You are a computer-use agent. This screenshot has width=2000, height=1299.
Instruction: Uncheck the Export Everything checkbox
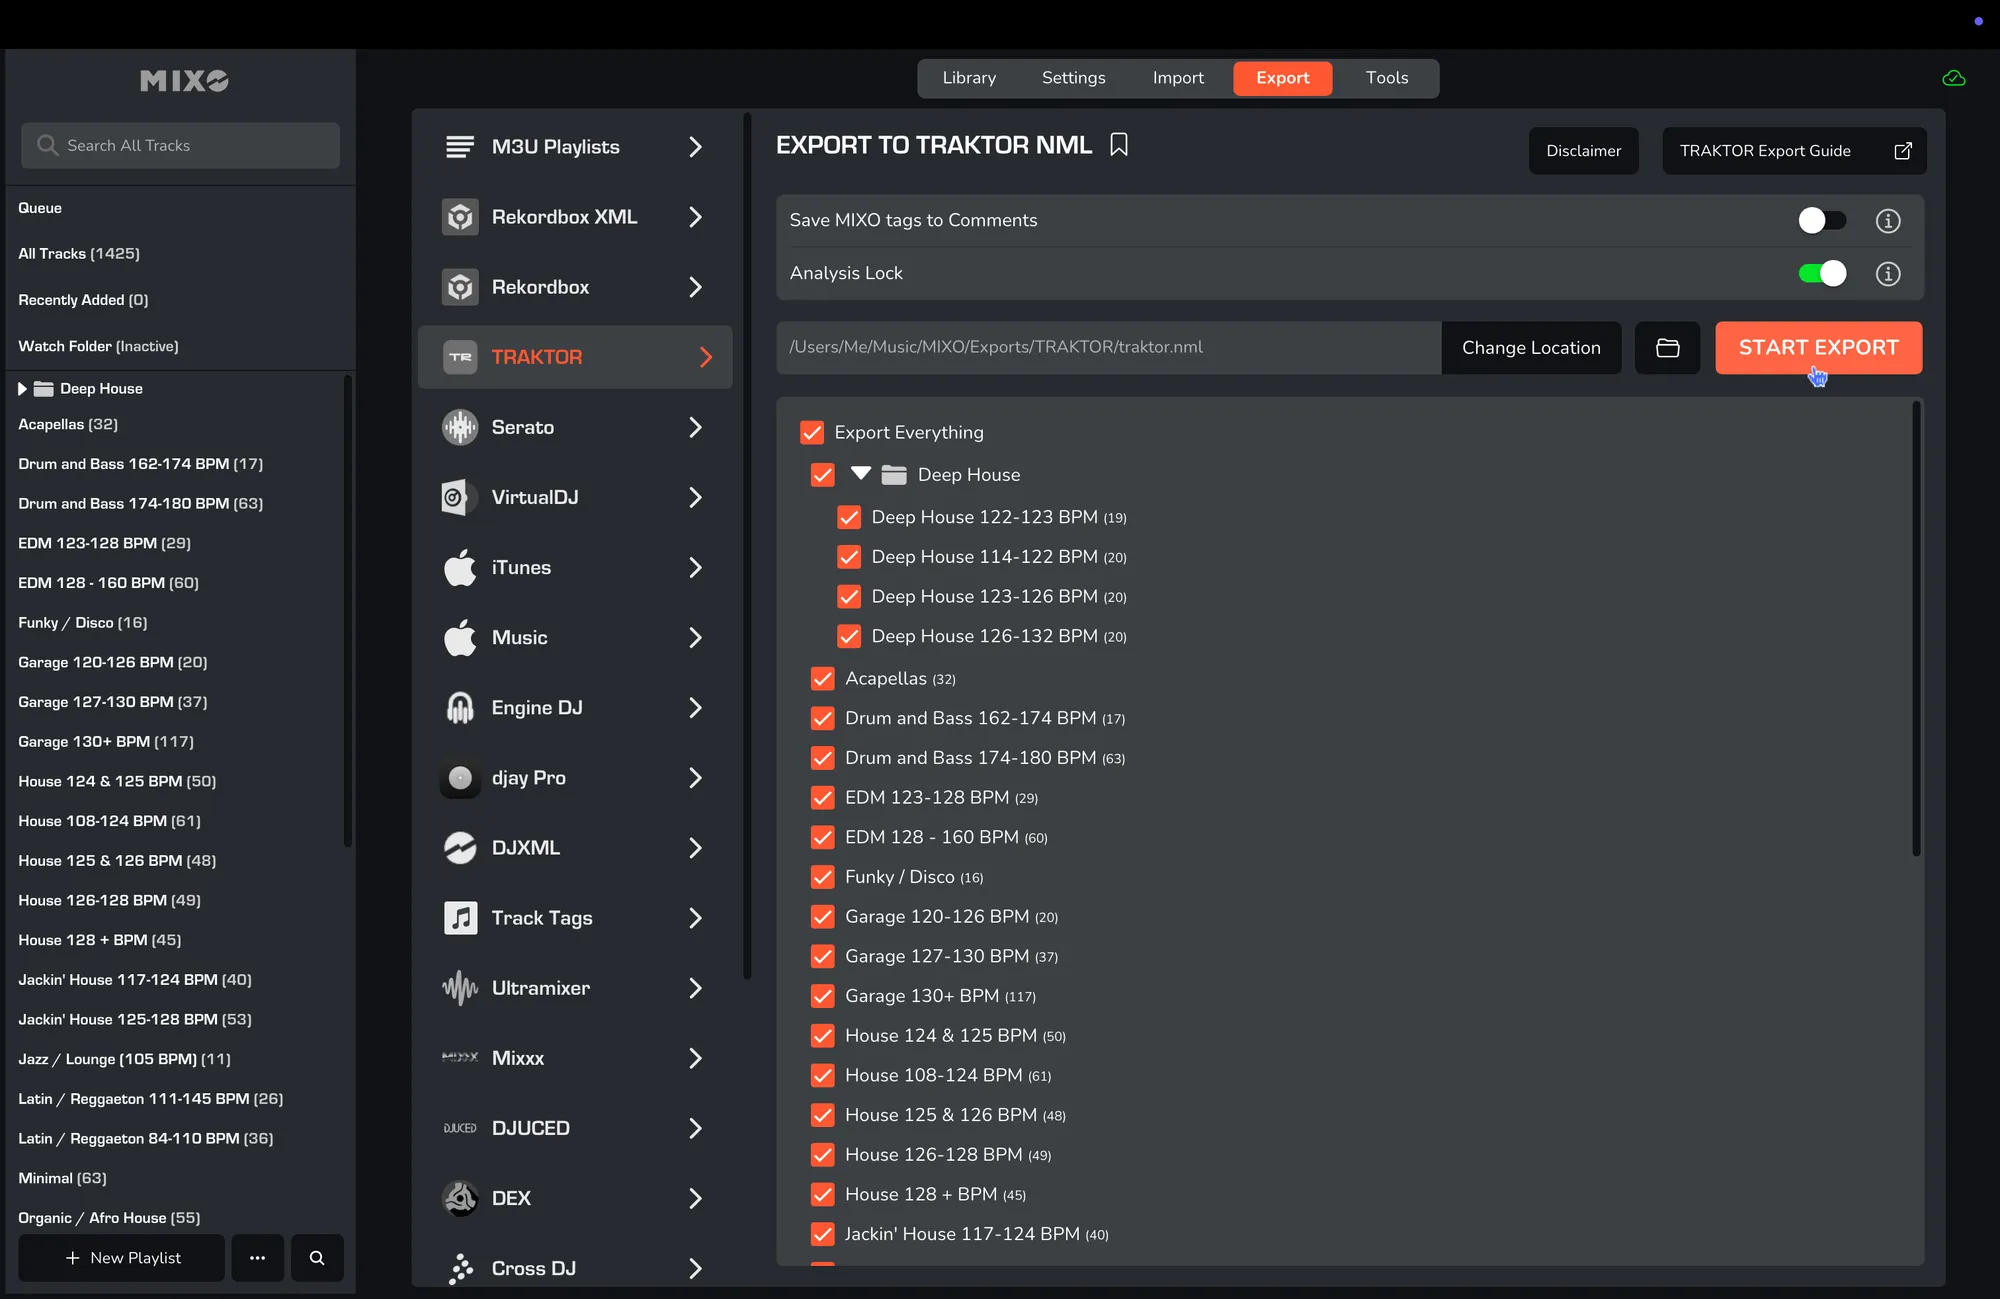812,433
